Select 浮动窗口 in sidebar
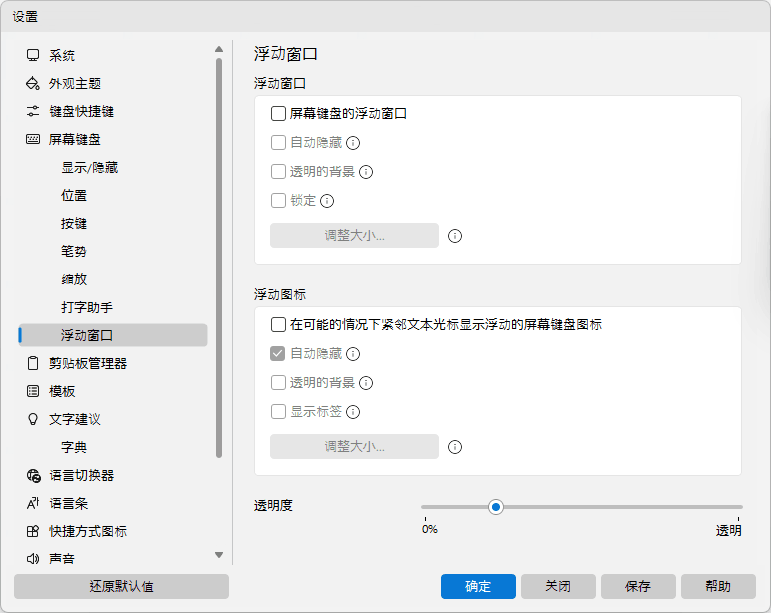This screenshot has height=613, width=771. 113,335
